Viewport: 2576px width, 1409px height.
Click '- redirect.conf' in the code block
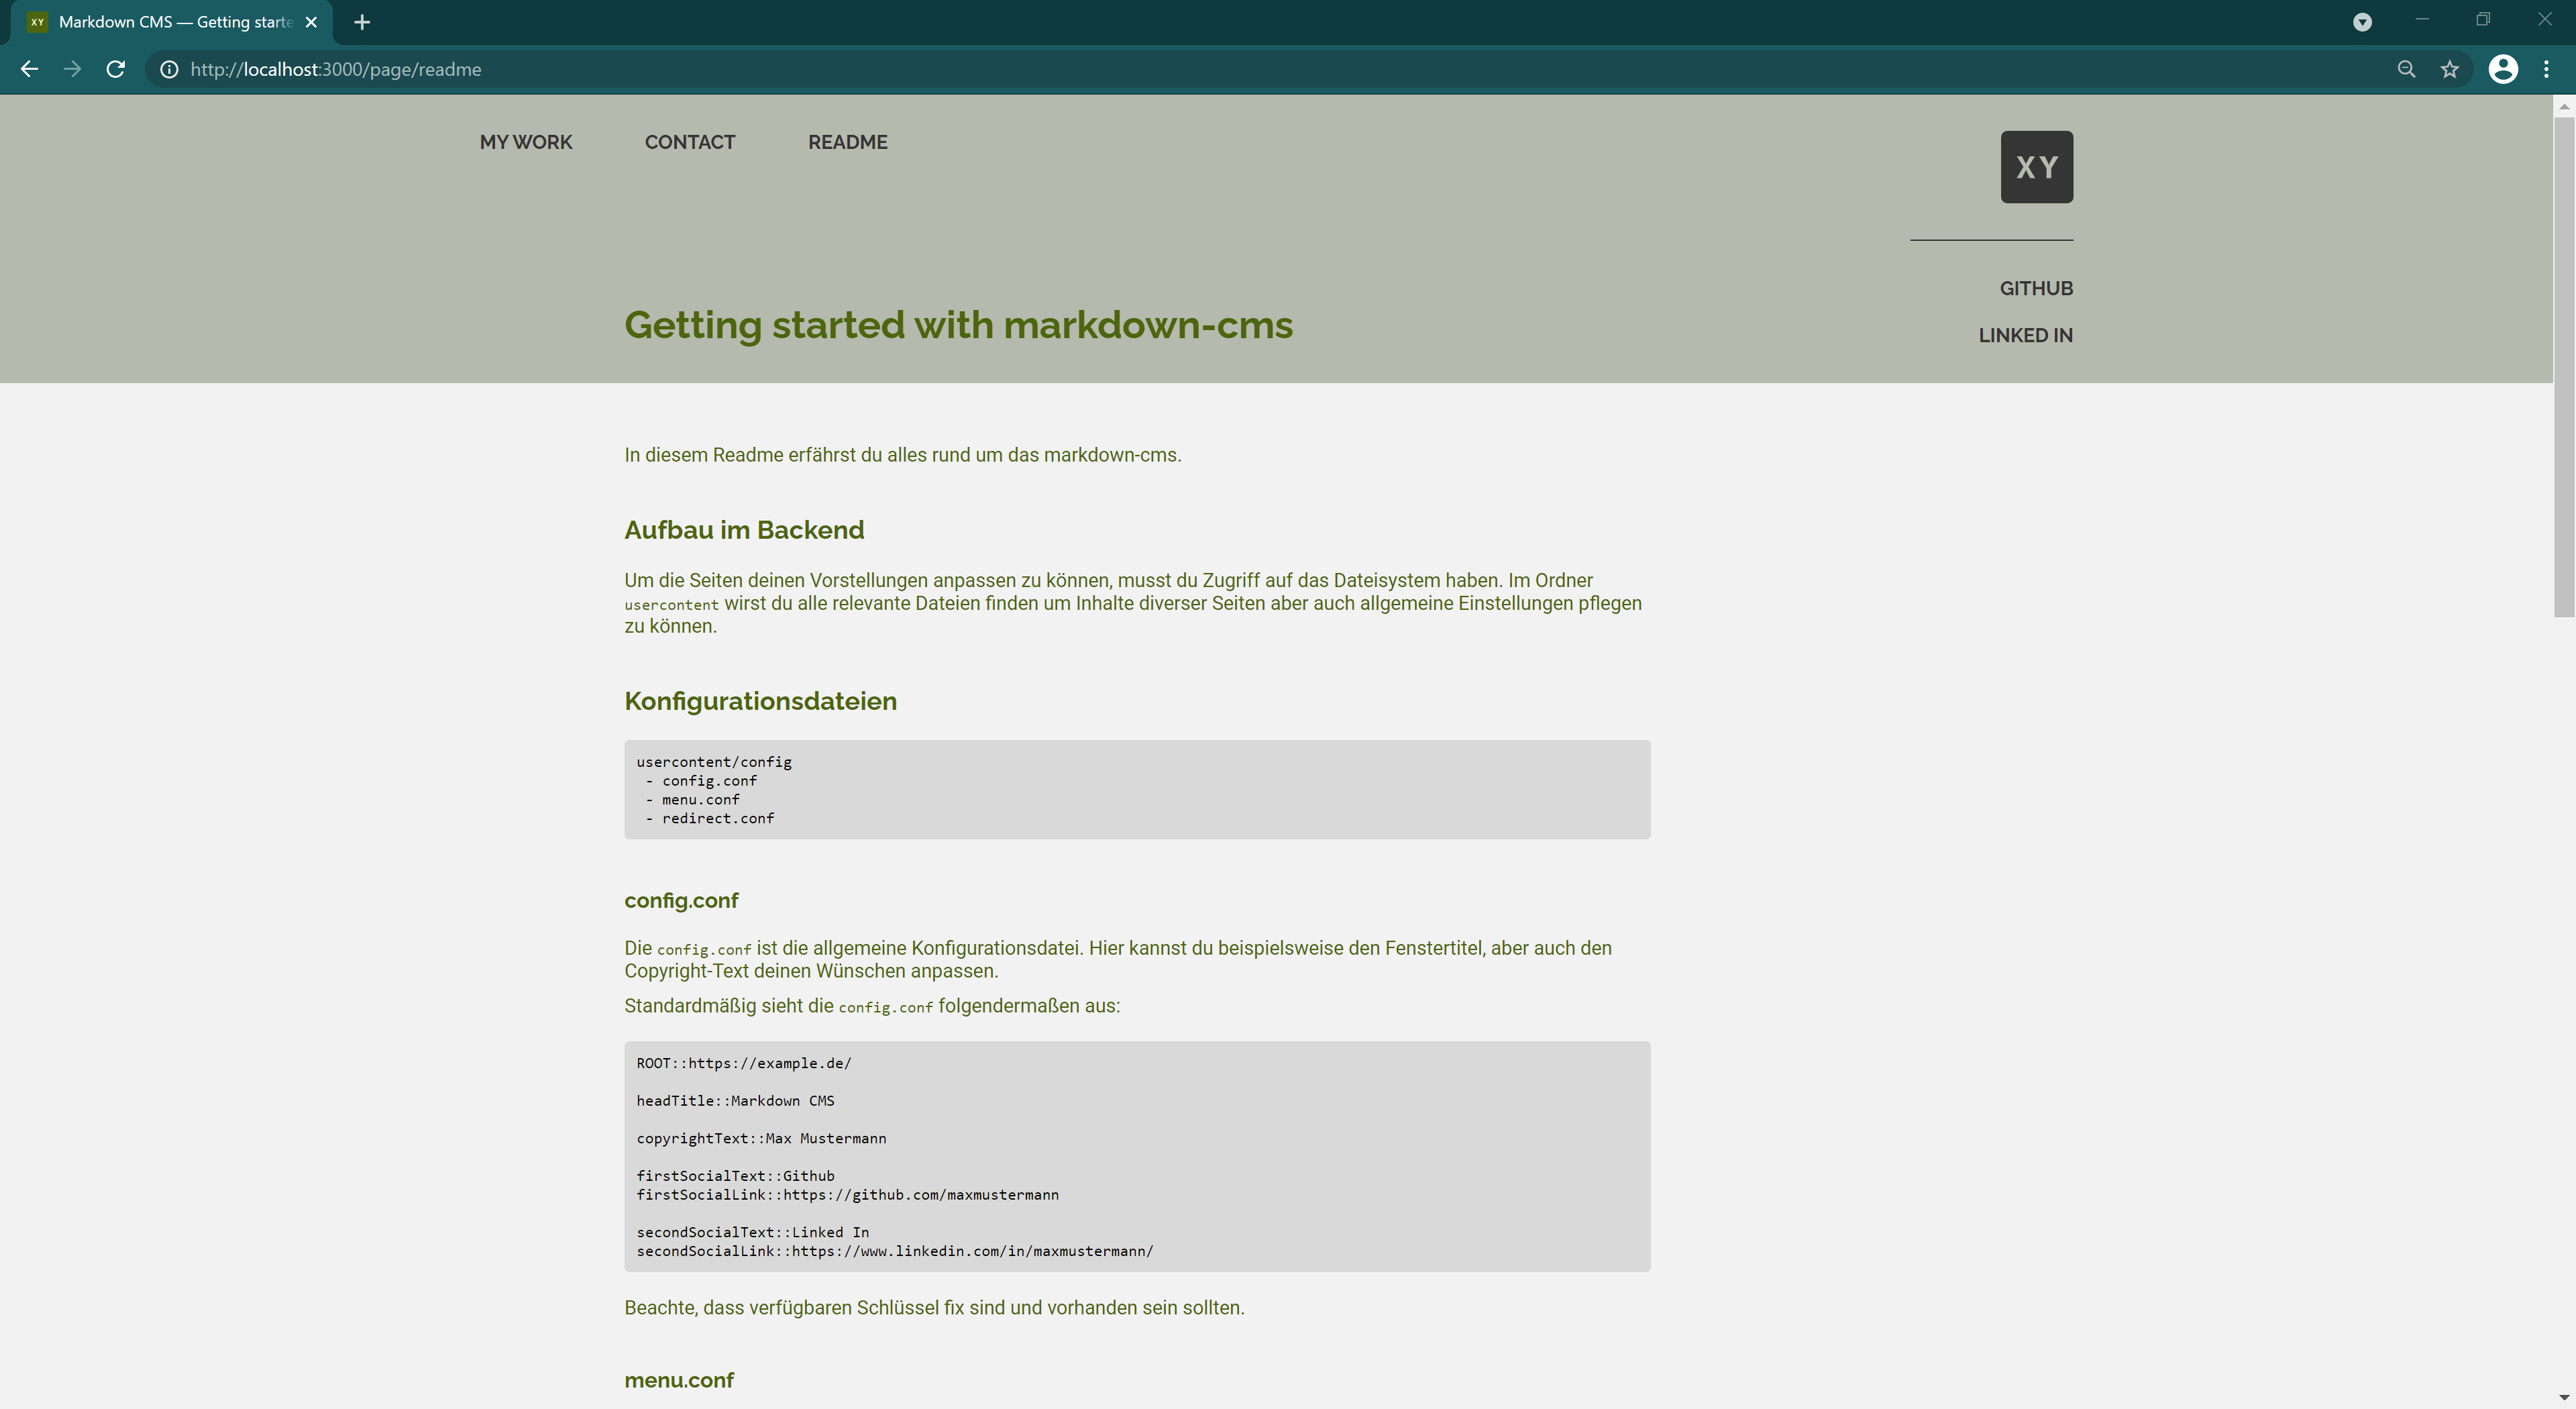coord(709,818)
